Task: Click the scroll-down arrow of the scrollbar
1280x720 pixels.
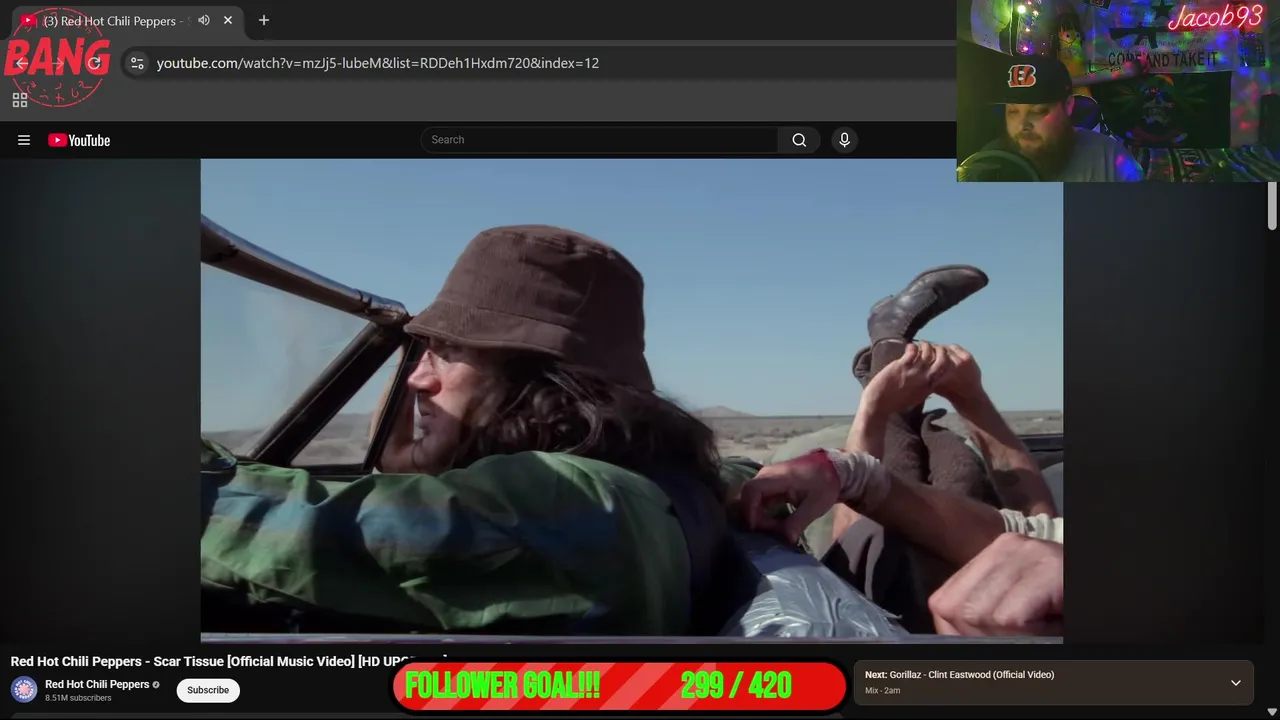Action: coord(1272,712)
